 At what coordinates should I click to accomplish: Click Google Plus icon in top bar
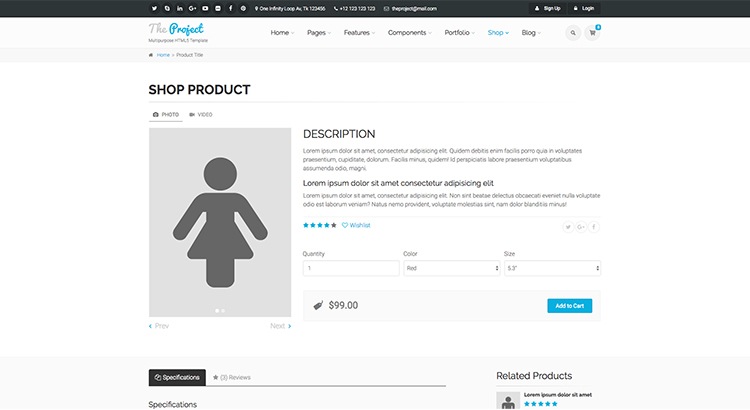192,8
